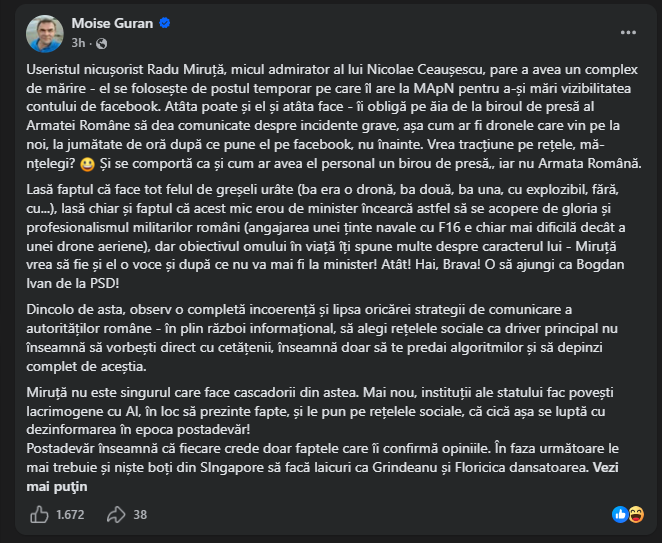Click paragraph starting "Useristul nicușorist Radu Miruță"

[x=334, y=117]
